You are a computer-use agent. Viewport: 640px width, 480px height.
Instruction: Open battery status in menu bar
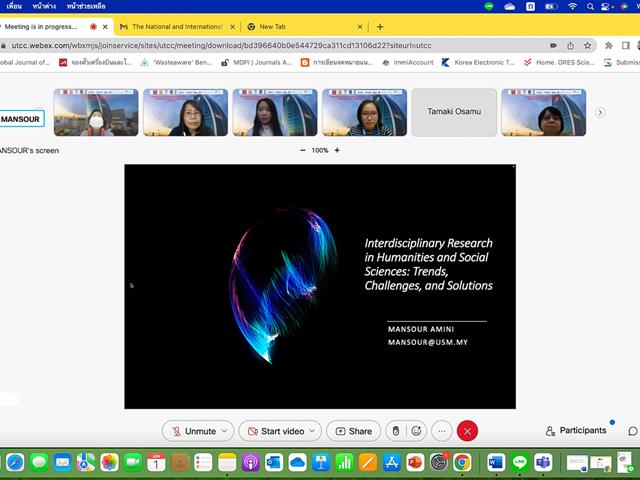point(551,6)
